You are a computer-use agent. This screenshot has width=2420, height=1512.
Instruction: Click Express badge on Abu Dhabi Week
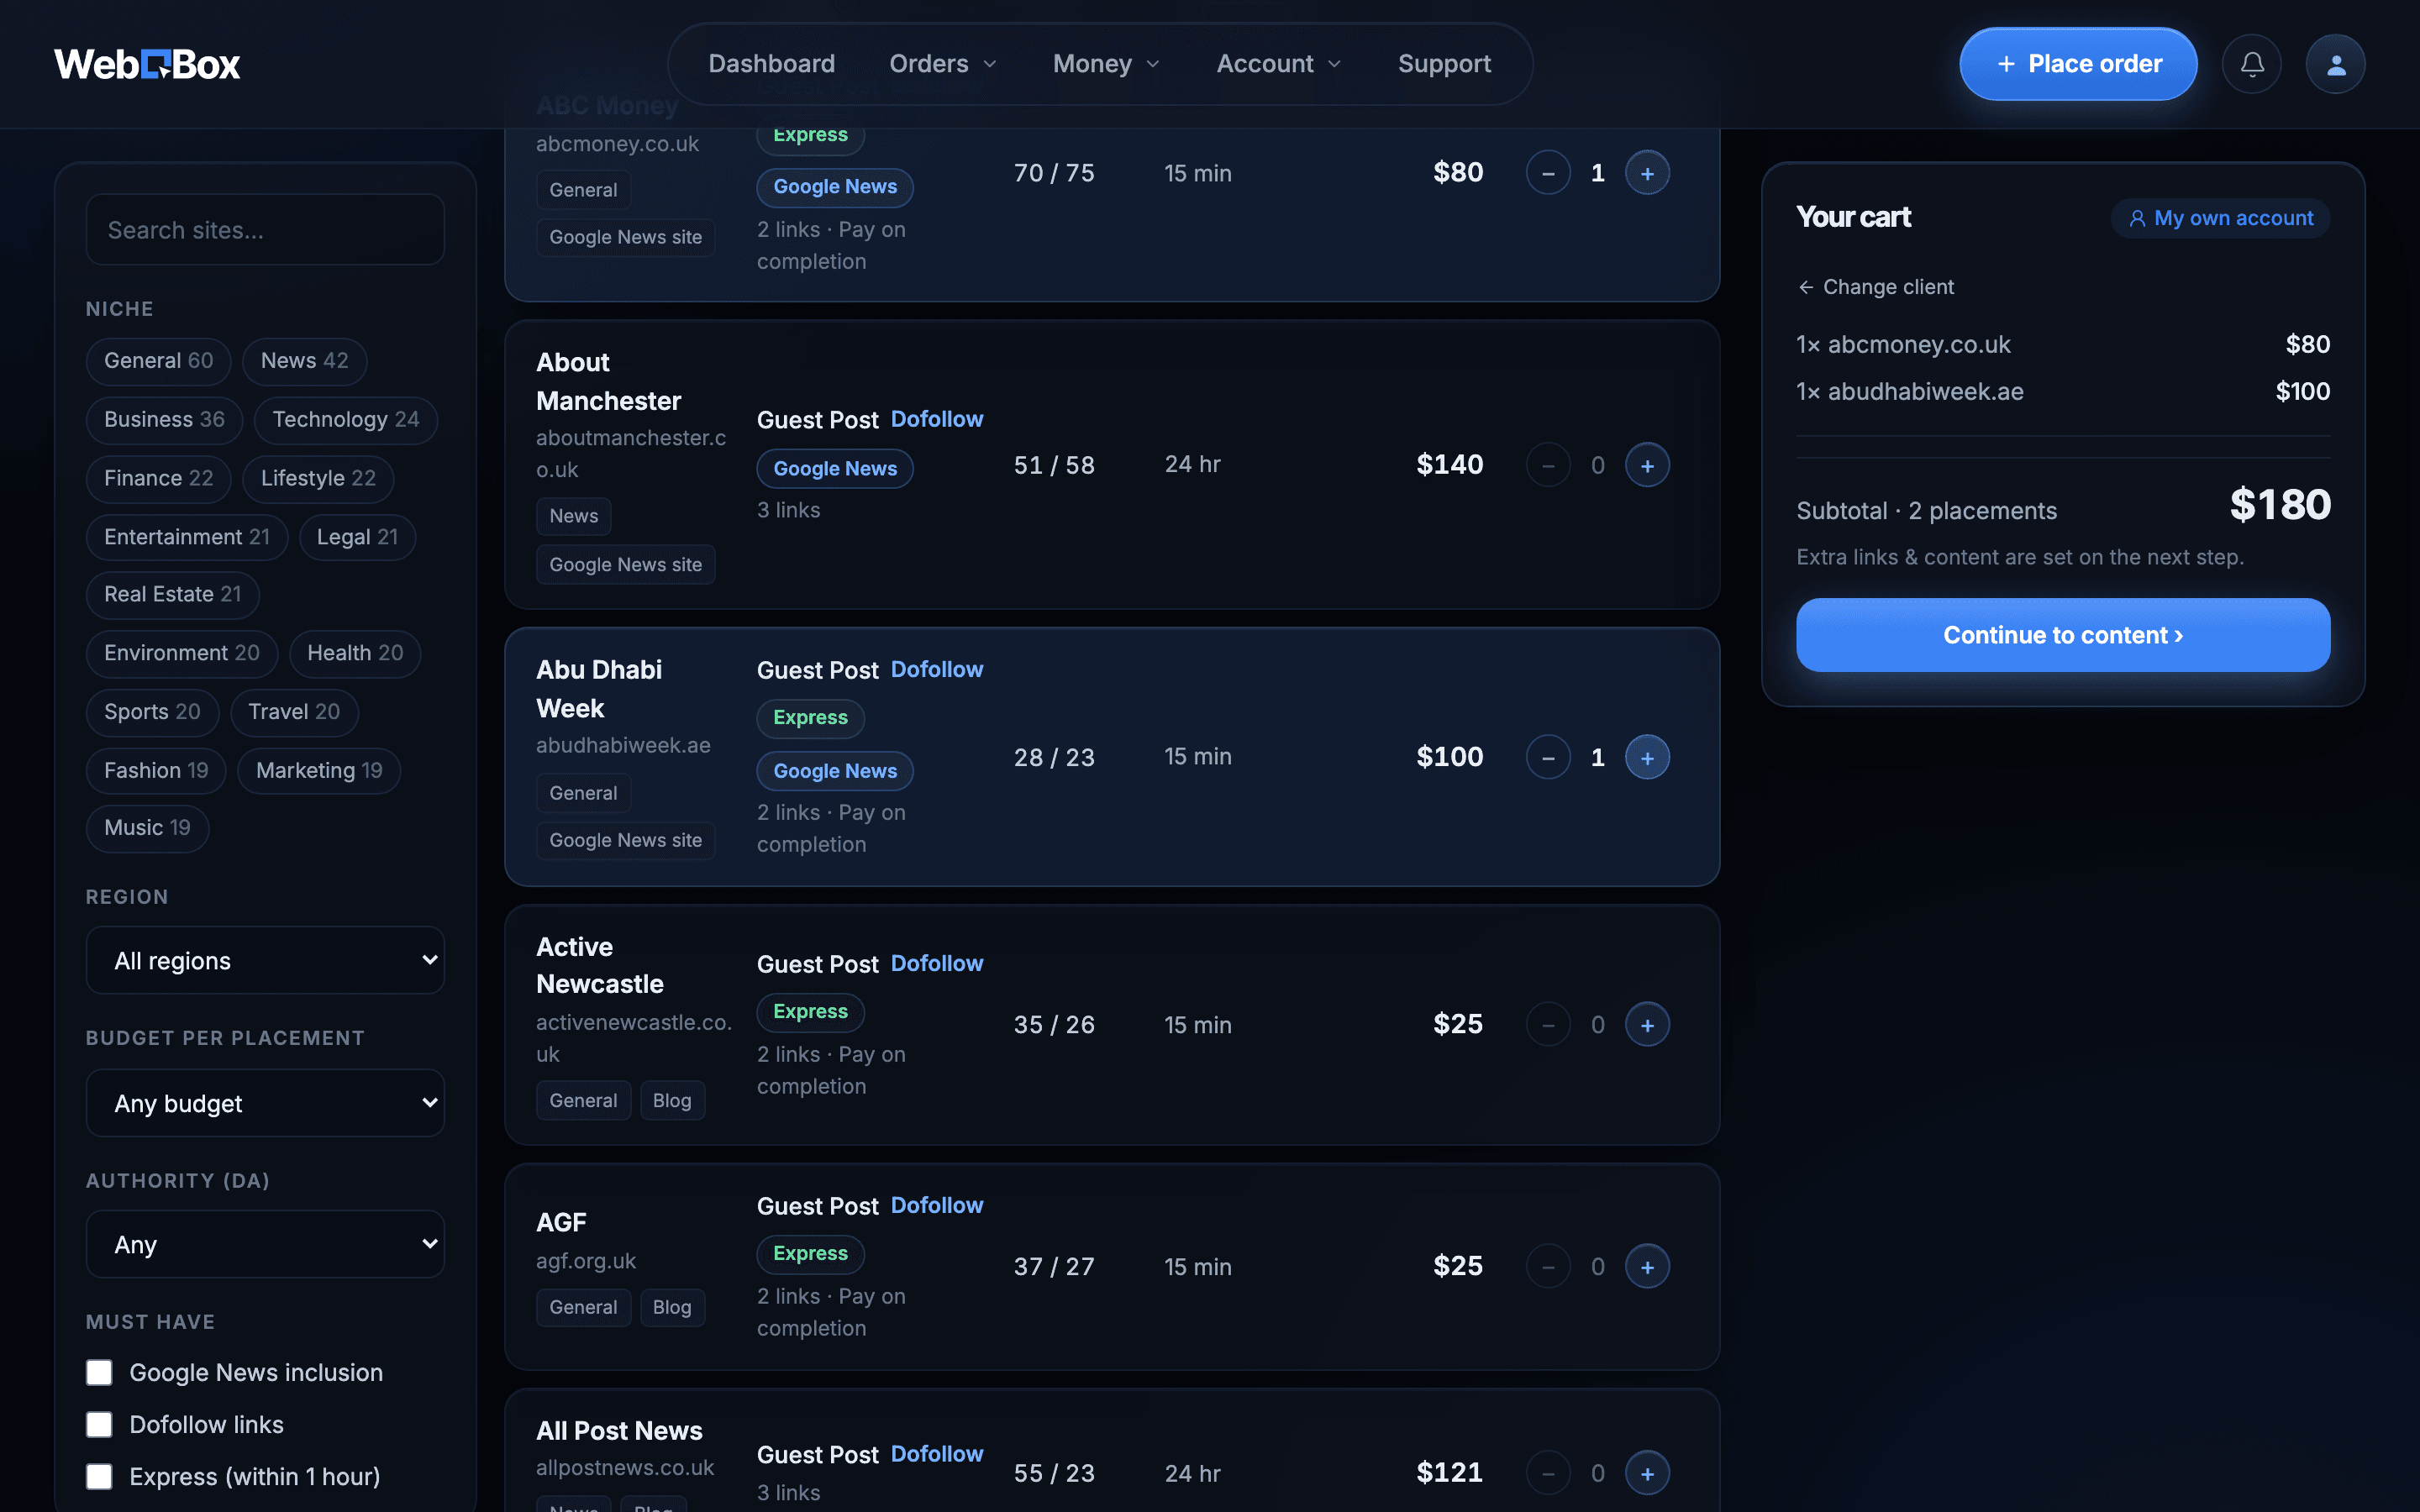coord(810,717)
